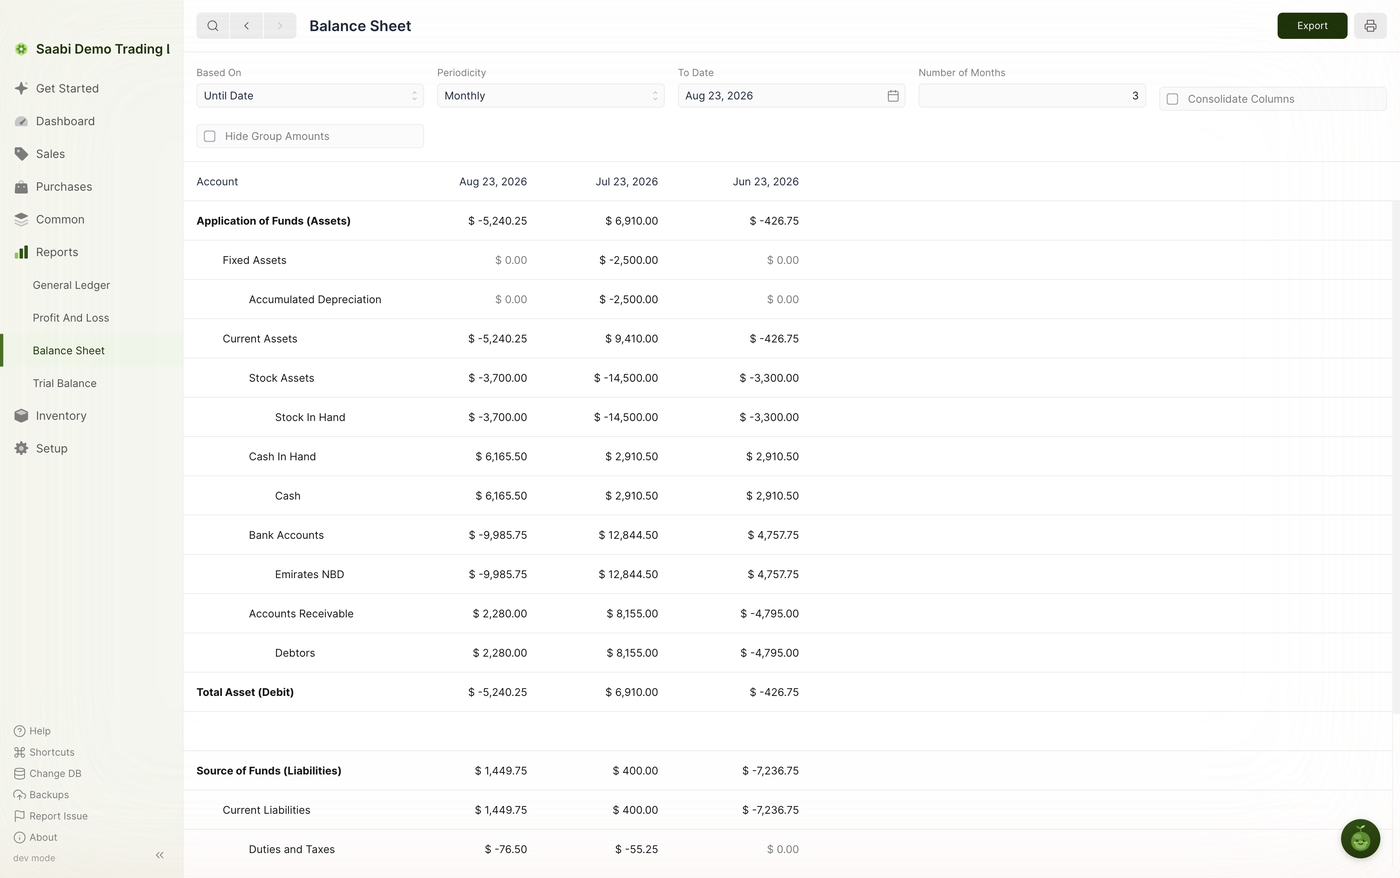1400x878 pixels.
Task: Open the green fruit mascot button
Action: (x=1360, y=839)
